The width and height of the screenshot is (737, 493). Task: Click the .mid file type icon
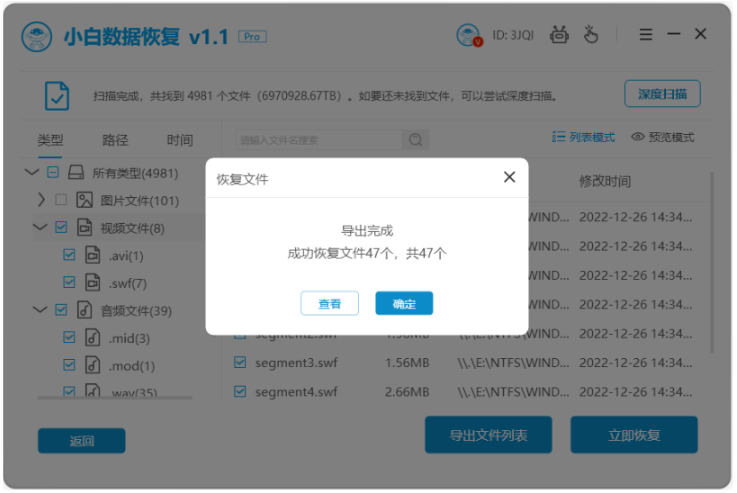(93, 337)
